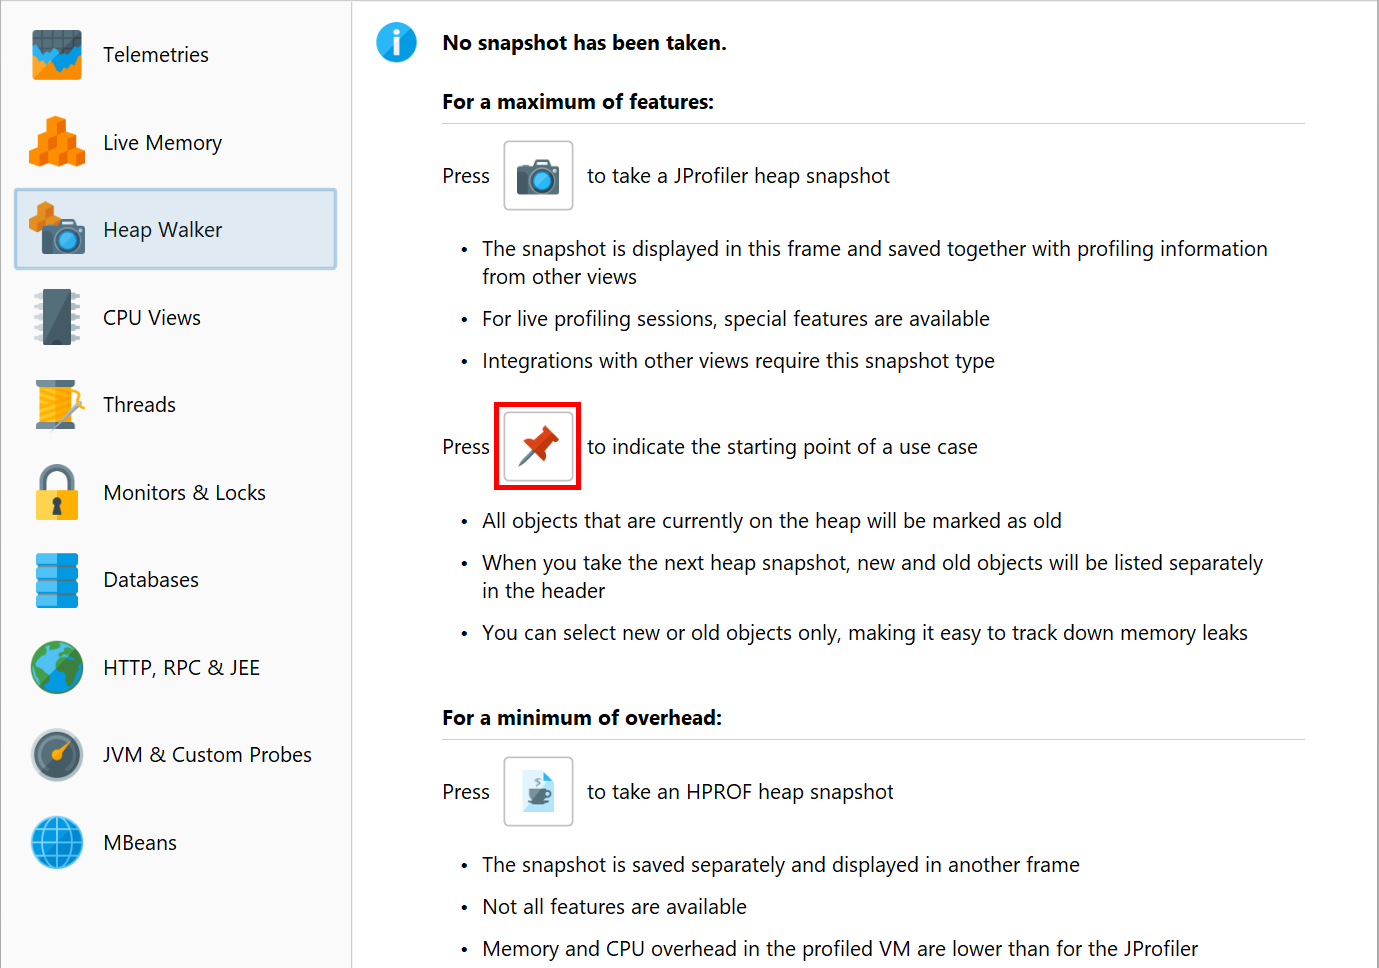Image resolution: width=1379 pixels, height=968 pixels.
Task: Click the Heap Walker camera icon
Action: point(57,229)
